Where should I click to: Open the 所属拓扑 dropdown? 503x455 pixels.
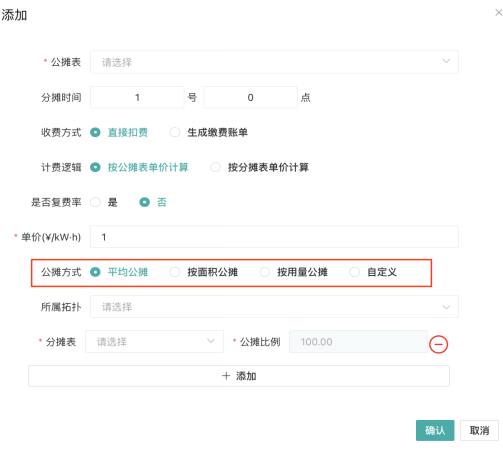pos(274,307)
